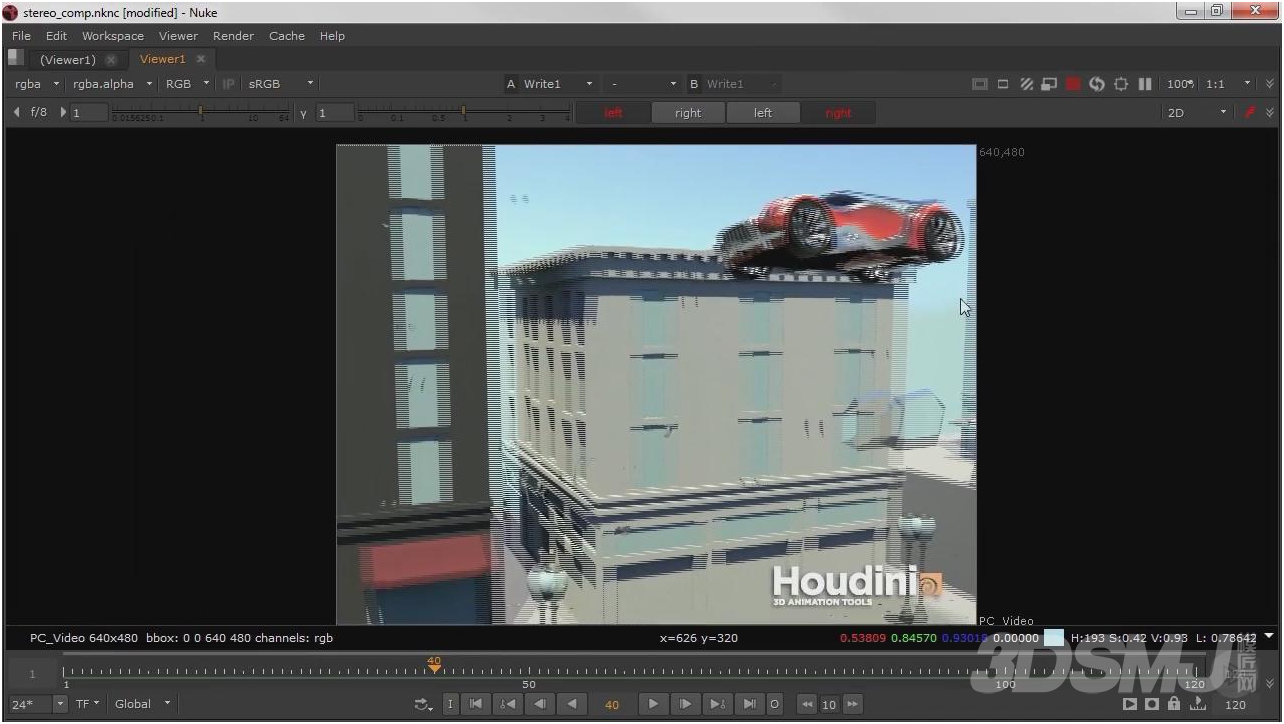1284x724 pixels.
Task: Play the sequence forward
Action: click(653, 704)
